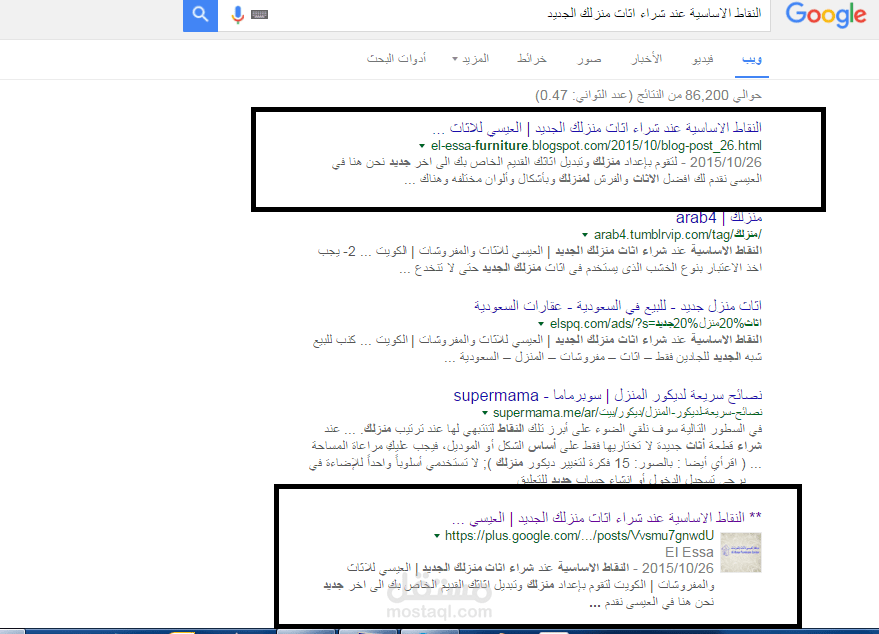Click the green supermama.me/ar URL text
This screenshot has width=879, height=634.
[627, 413]
